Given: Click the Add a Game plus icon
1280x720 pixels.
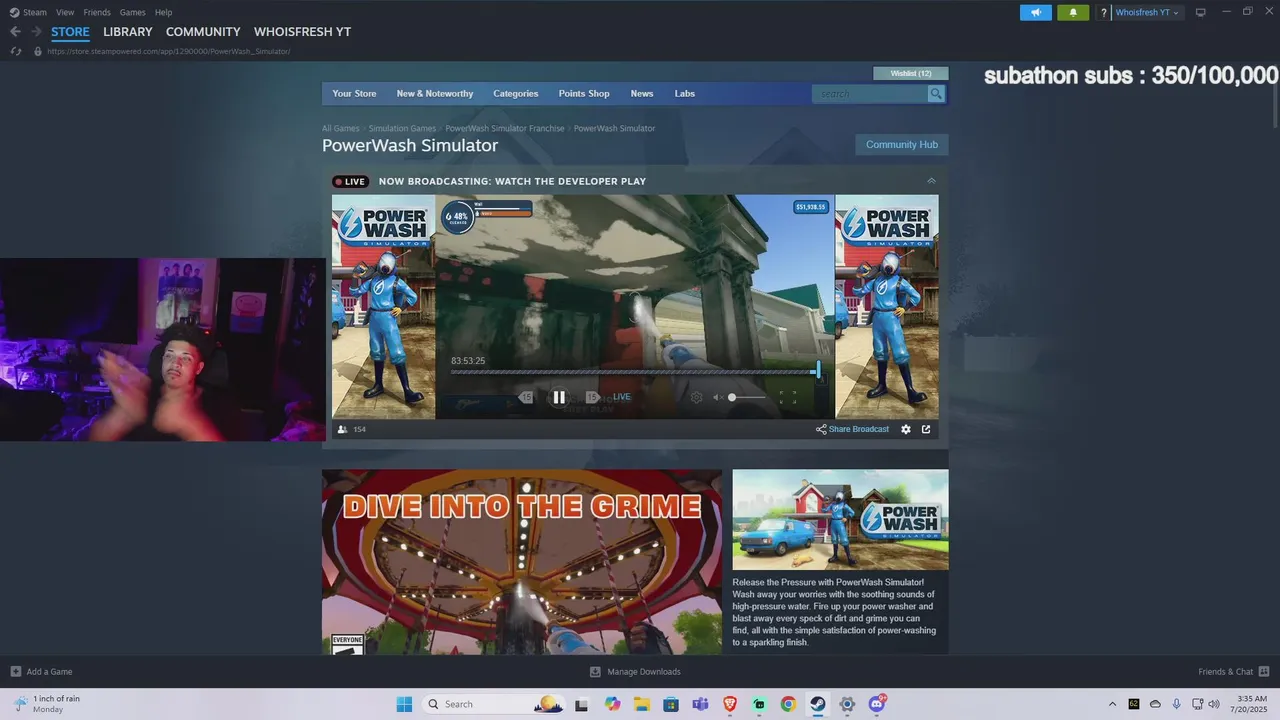Looking at the screenshot, I should (15, 672).
